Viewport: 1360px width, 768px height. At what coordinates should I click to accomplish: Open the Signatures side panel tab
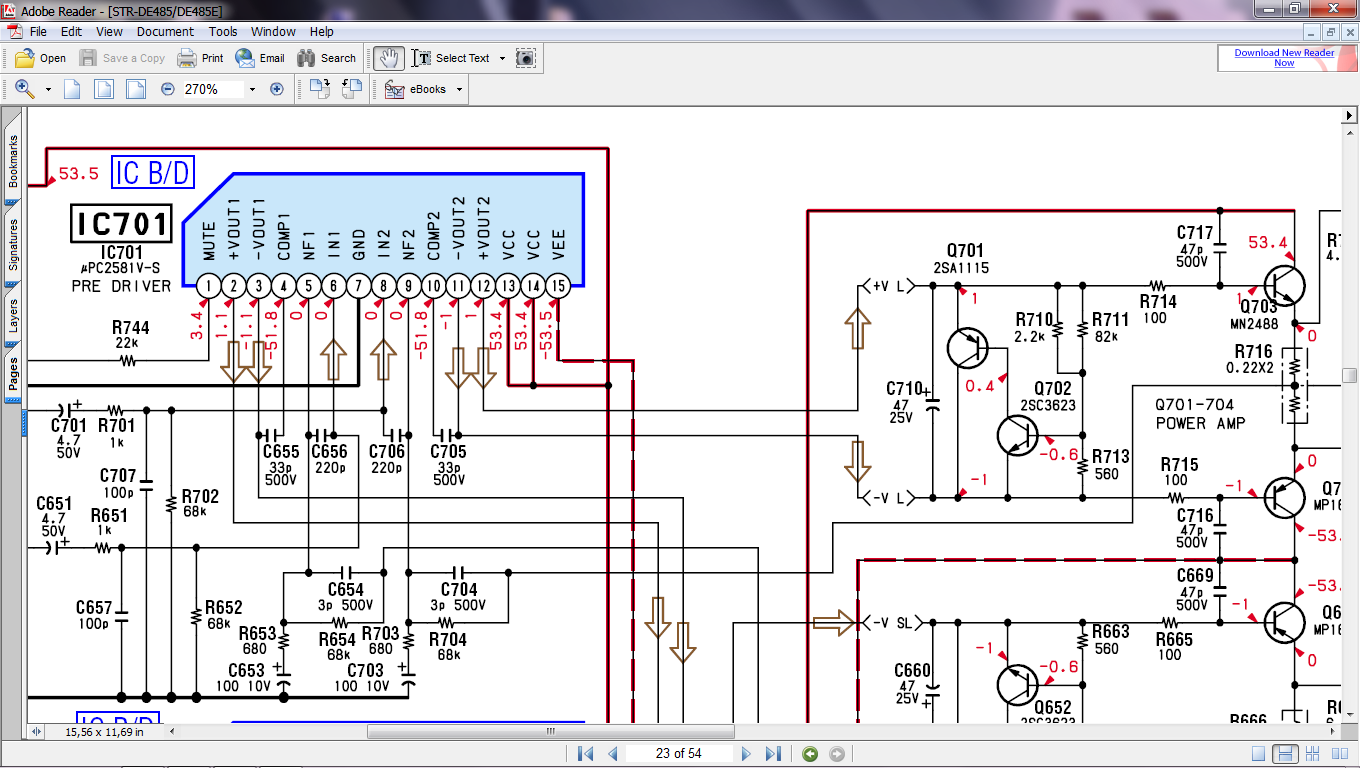coord(13,245)
